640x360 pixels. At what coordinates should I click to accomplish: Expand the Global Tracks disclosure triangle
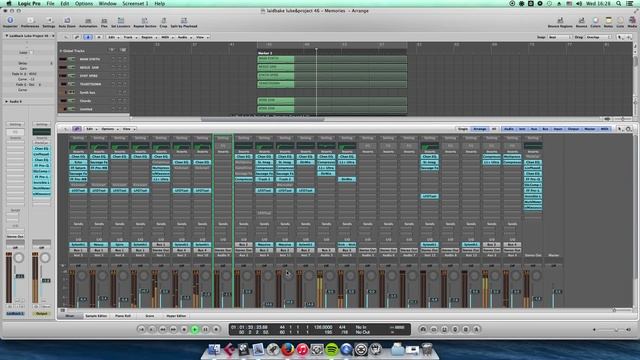(61, 51)
